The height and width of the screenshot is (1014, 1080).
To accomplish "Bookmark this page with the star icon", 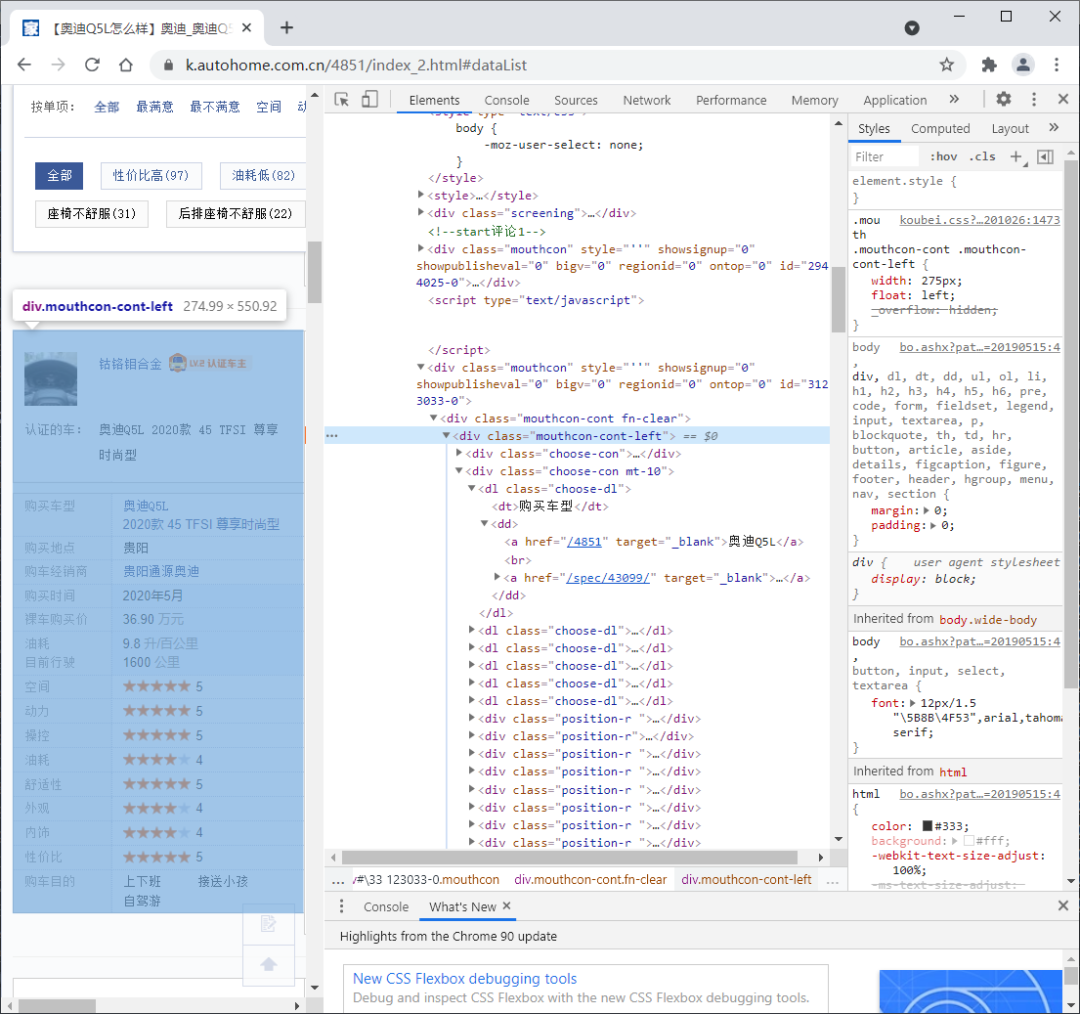I will pos(947,65).
